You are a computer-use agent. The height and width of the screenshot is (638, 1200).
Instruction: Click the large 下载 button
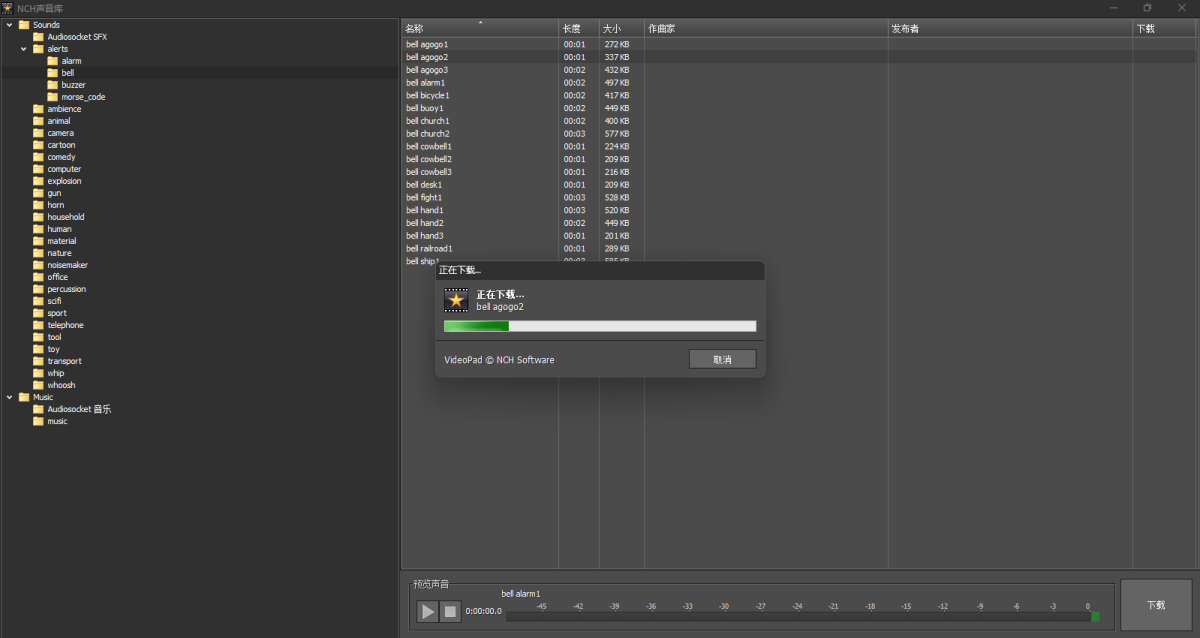coord(1156,605)
